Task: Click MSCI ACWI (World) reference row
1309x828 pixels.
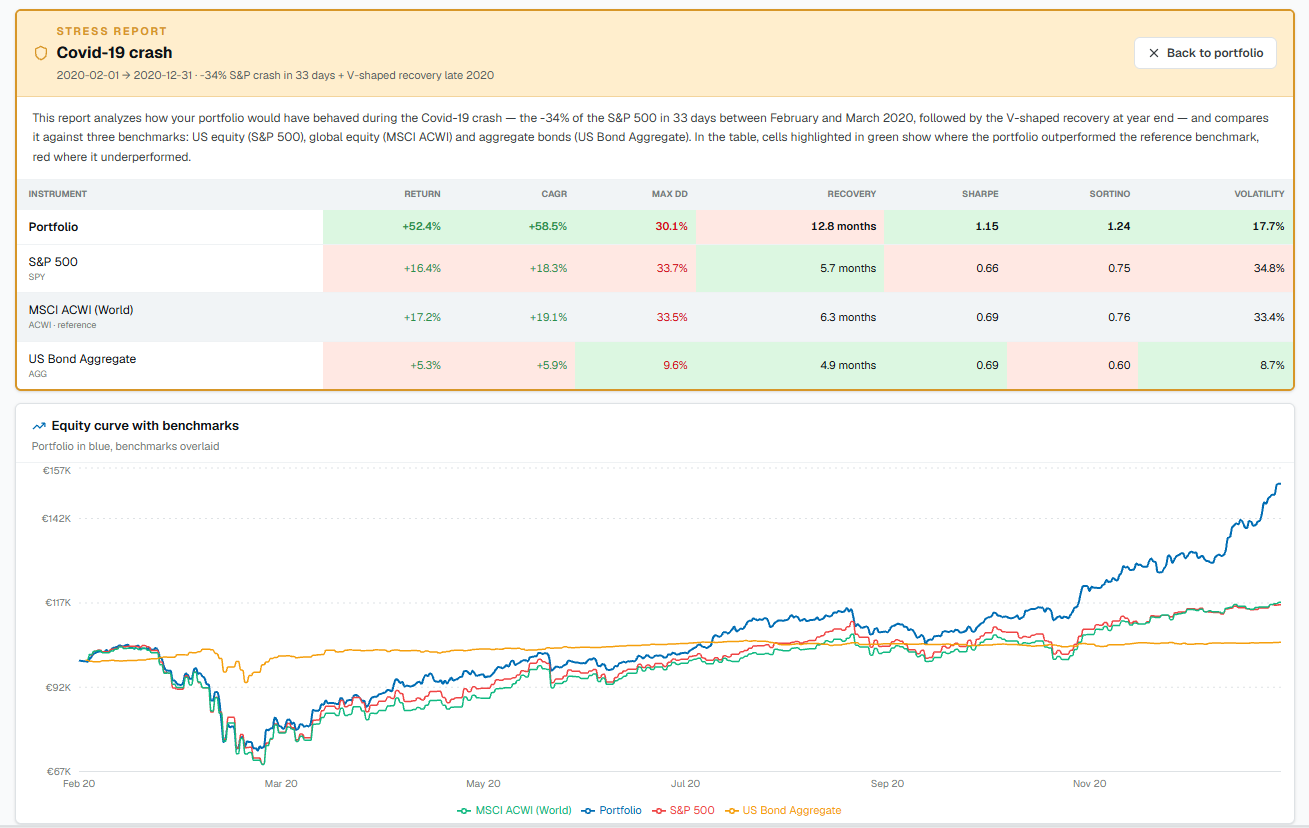Action: 655,317
